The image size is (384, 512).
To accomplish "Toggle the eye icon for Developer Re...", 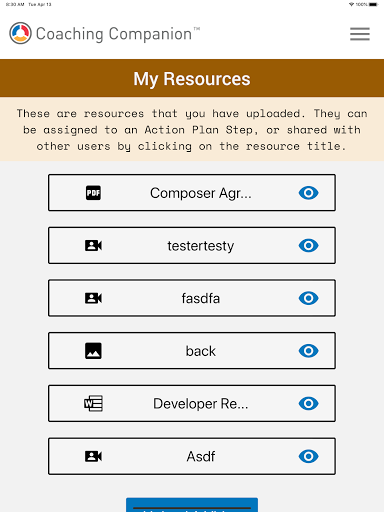I will (x=309, y=404).
